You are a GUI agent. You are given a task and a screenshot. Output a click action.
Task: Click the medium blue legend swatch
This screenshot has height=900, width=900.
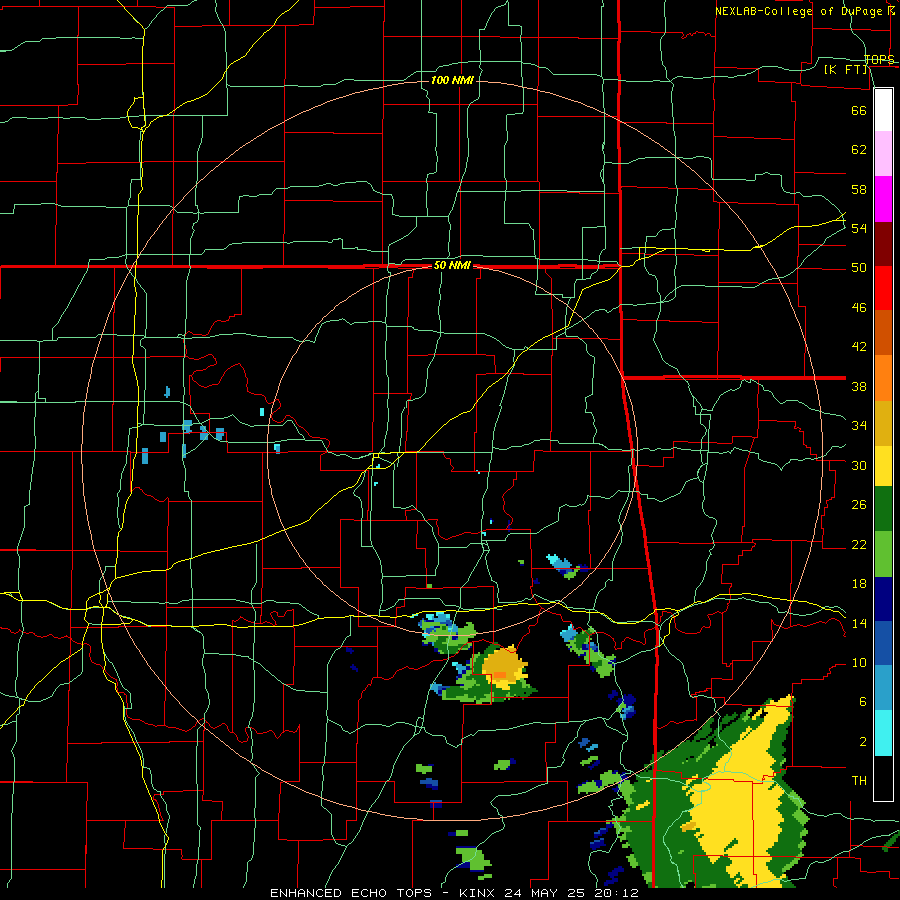tap(883, 643)
